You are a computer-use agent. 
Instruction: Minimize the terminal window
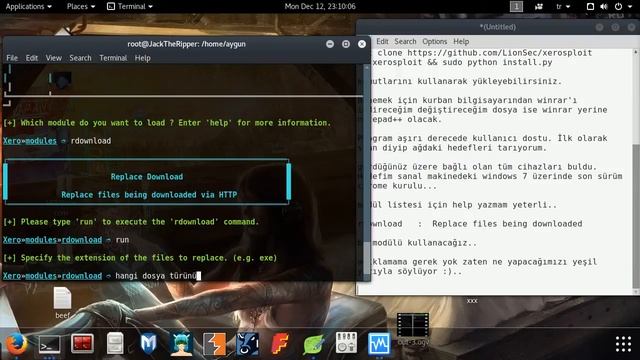coord(330,44)
